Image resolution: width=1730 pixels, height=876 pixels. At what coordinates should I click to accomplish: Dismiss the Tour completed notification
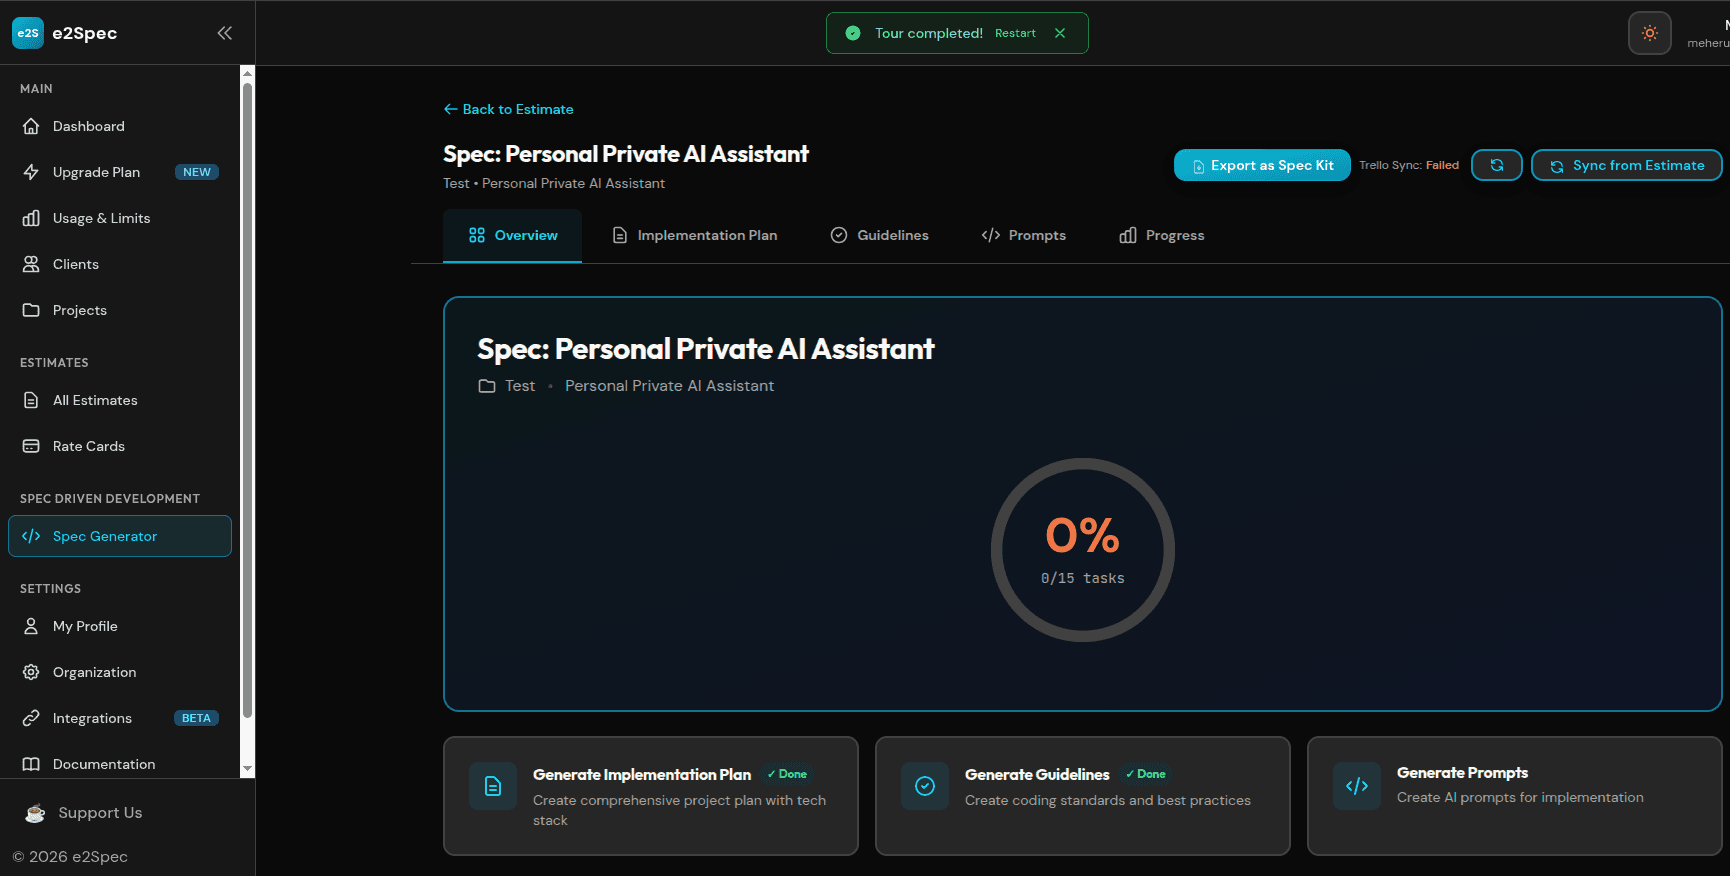(1060, 33)
